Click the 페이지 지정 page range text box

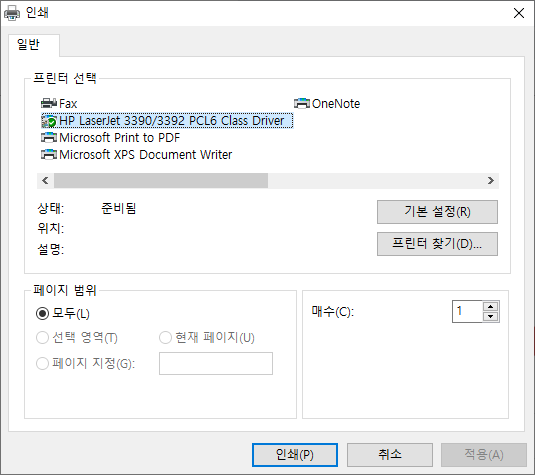(x=216, y=363)
